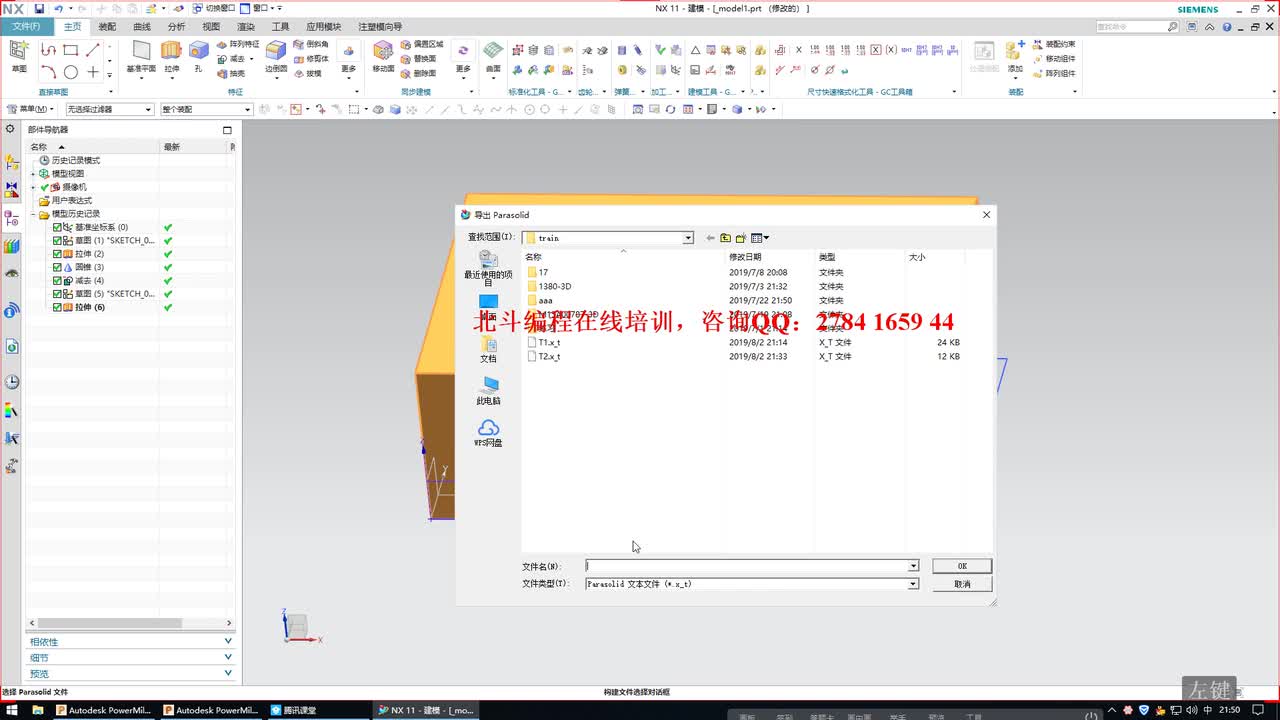Open the 文件名 filename dropdown arrow
This screenshot has width=1280, height=720.
pos(913,566)
